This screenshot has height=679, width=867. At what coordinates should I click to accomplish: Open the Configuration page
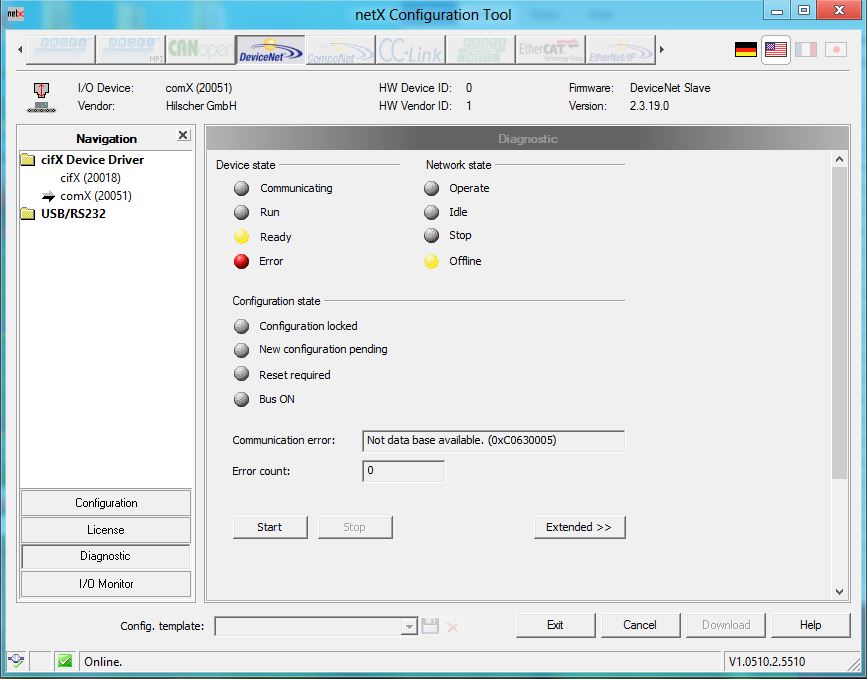pos(106,503)
